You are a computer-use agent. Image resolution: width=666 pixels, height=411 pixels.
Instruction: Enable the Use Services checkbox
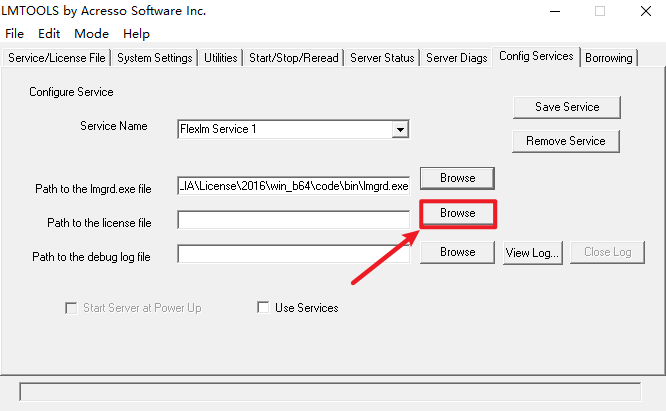[x=265, y=308]
